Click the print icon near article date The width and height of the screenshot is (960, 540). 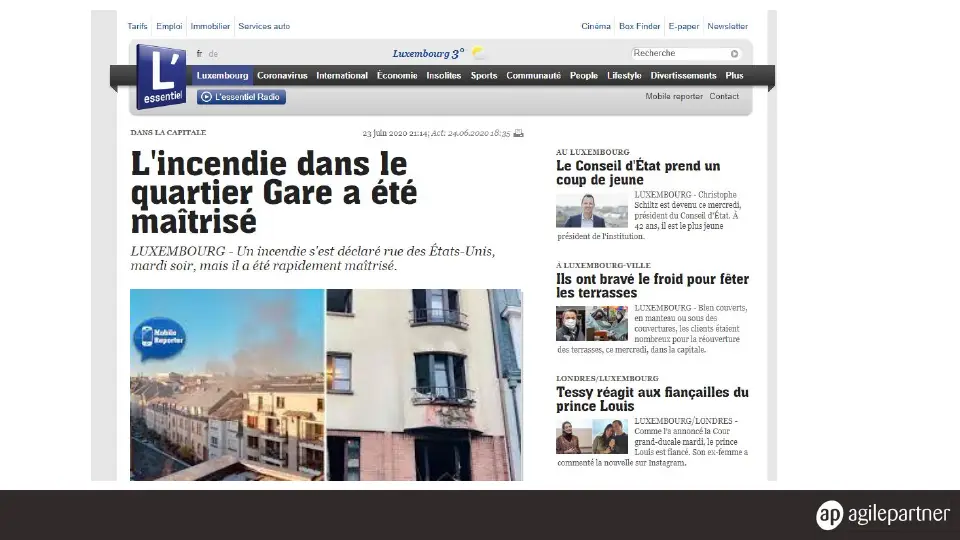click(519, 133)
